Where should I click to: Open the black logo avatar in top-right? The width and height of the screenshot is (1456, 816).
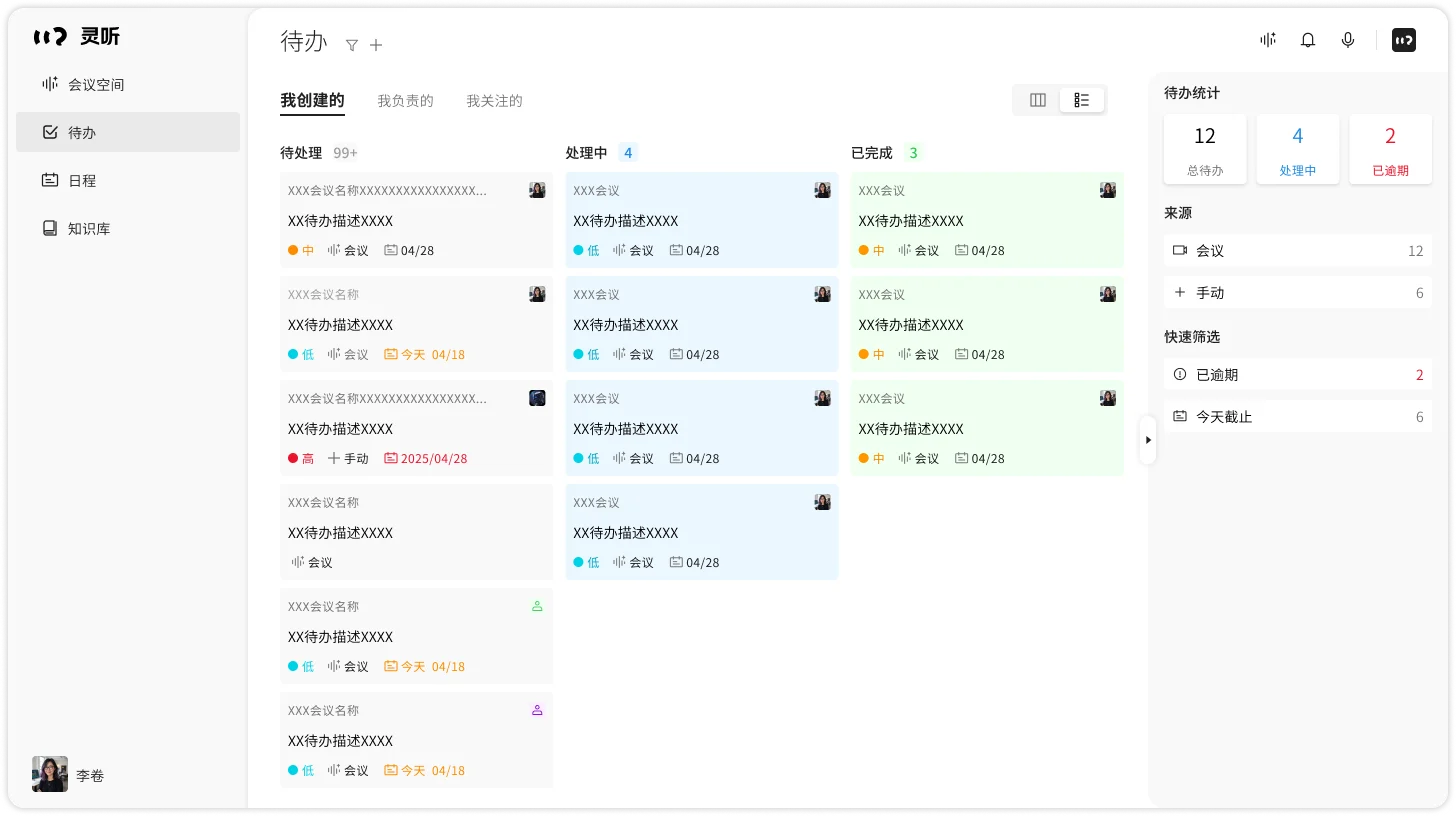[x=1404, y=40]
